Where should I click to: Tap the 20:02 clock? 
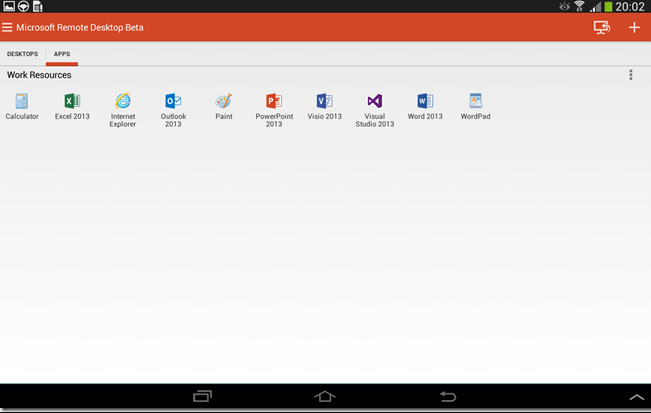click(x=630, y=6)
